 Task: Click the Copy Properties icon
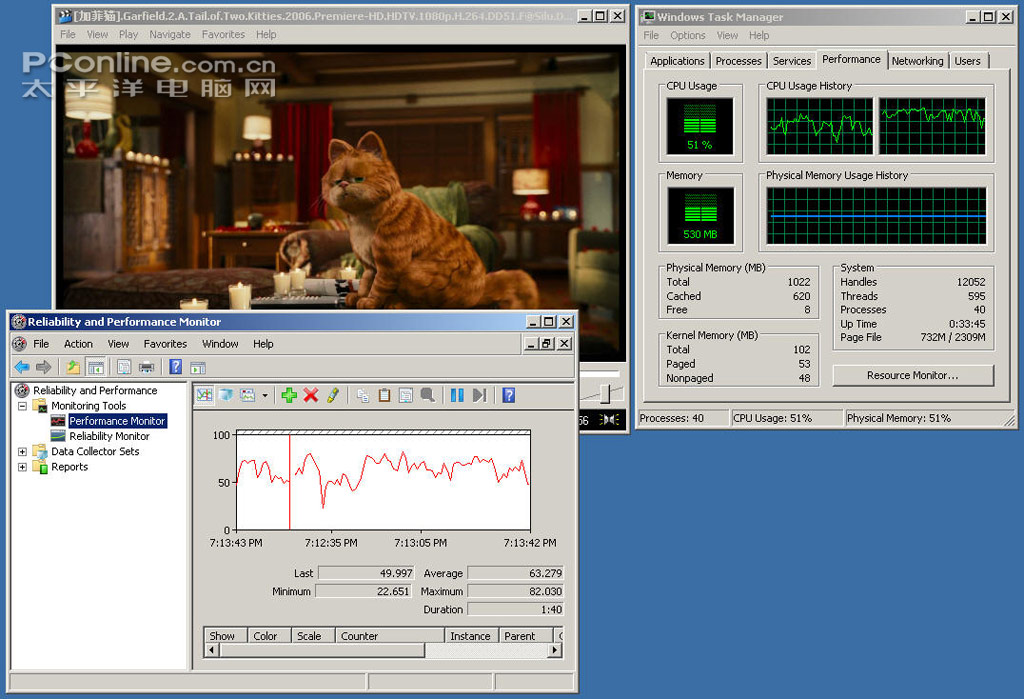362,395
